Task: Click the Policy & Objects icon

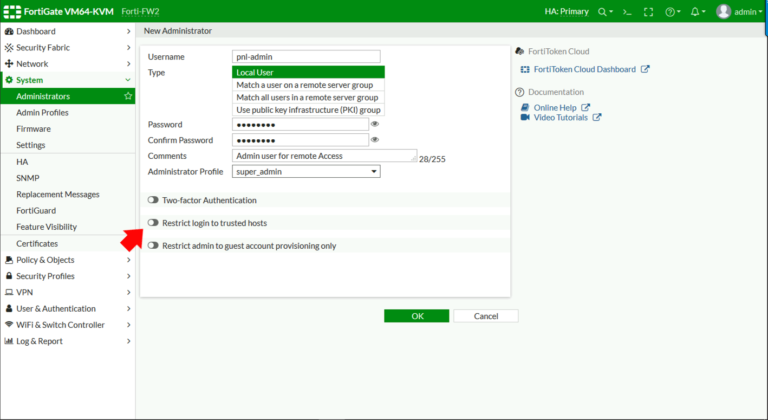Action: 9,260
